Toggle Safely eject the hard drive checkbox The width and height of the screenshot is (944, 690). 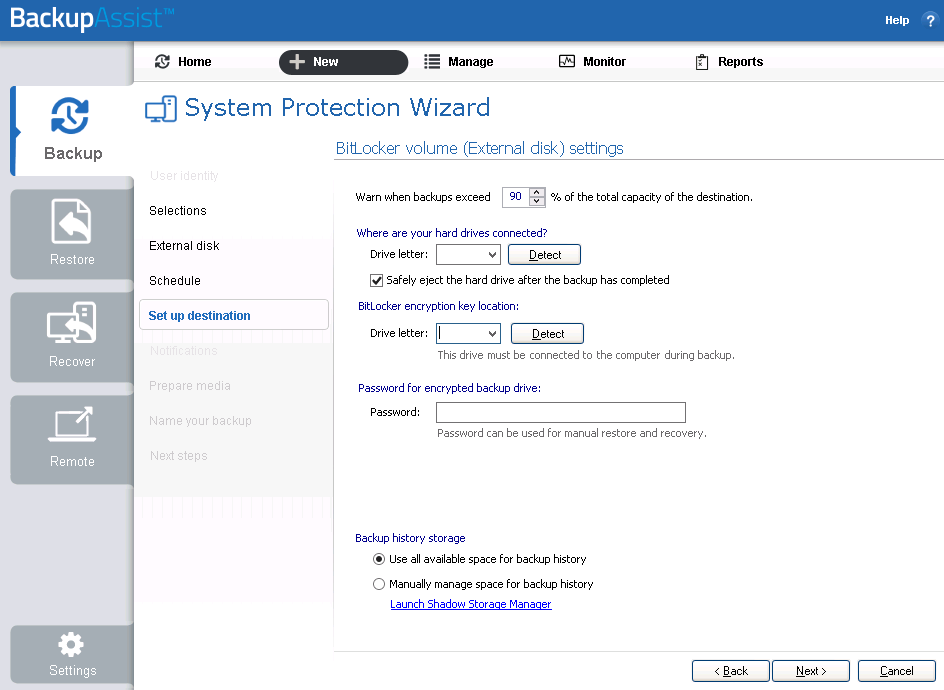[377, 281]
